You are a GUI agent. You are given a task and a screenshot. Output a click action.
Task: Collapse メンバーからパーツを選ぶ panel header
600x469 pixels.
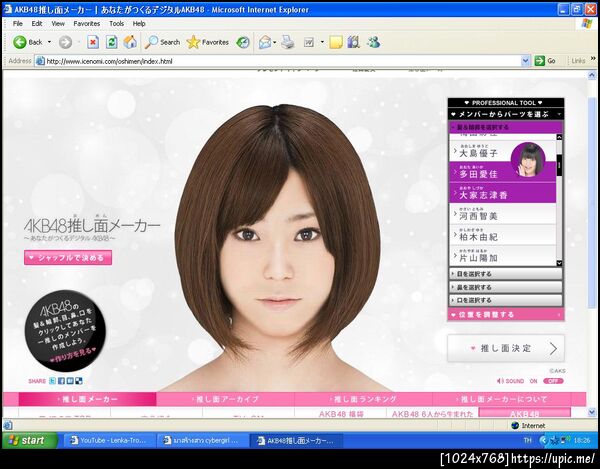[x=505, y=114]
